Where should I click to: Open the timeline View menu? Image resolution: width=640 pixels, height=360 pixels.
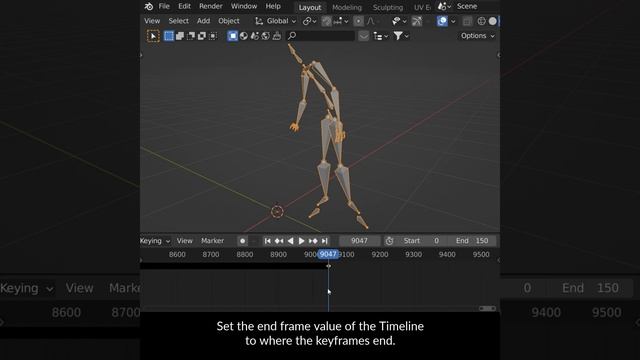tap(184, 241)
